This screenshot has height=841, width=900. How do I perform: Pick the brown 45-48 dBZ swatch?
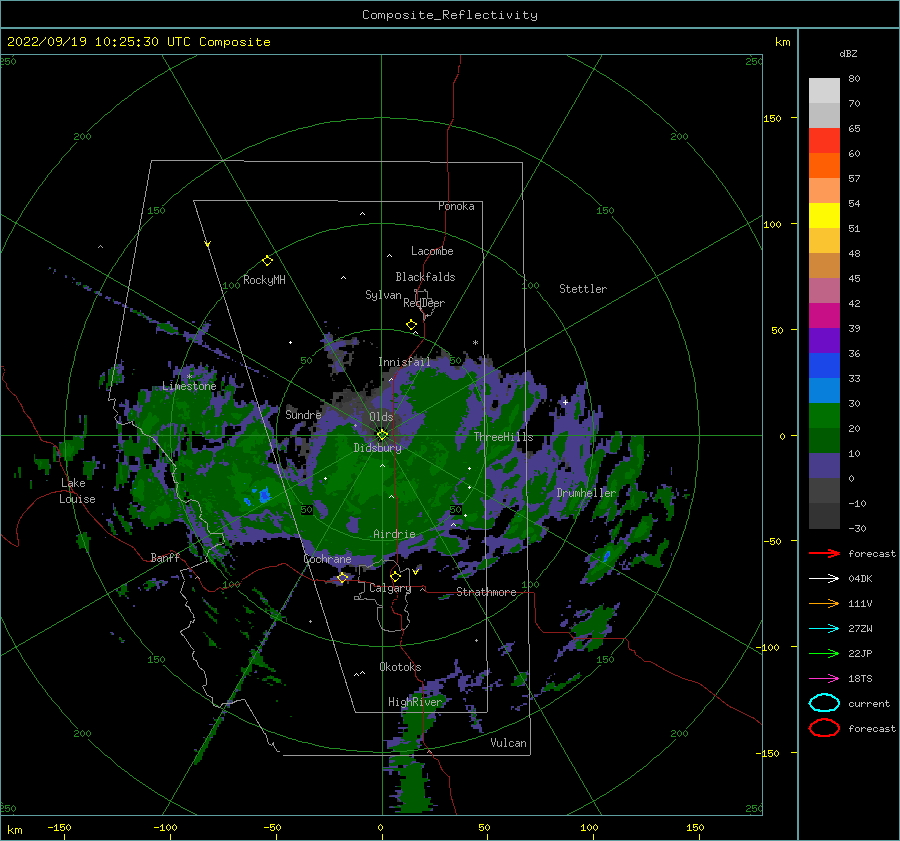pos(824,265)
